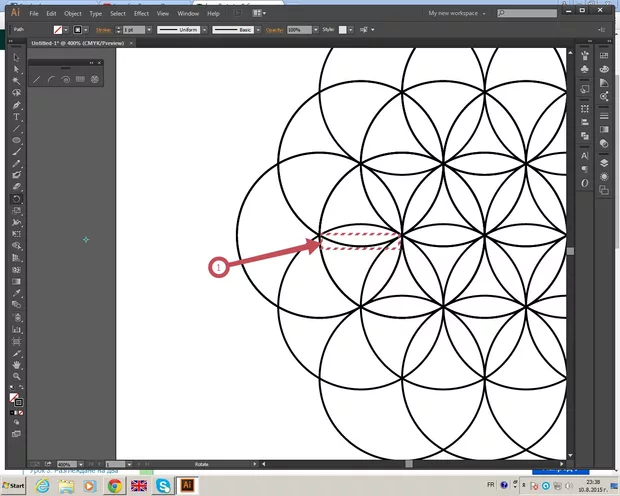This screenshot has width=620, height=496.
Task: Expand the Uniform width profile dropdown
Action: [204, 31]
